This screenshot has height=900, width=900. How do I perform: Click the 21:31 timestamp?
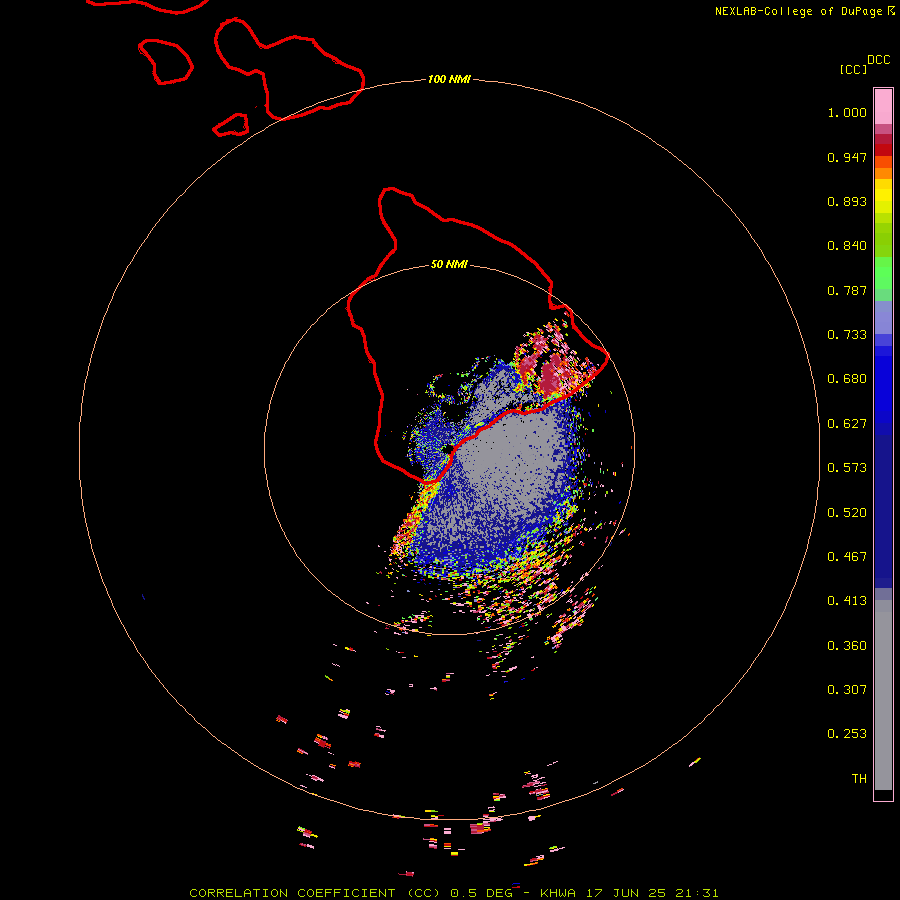697,893
